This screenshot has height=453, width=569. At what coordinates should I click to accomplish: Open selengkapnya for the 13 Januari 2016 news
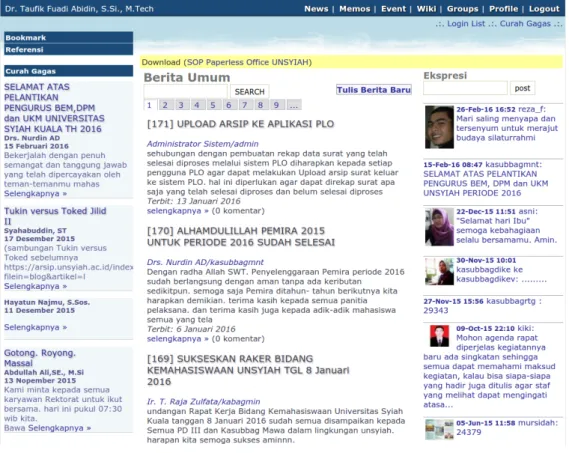coord(177,211)
